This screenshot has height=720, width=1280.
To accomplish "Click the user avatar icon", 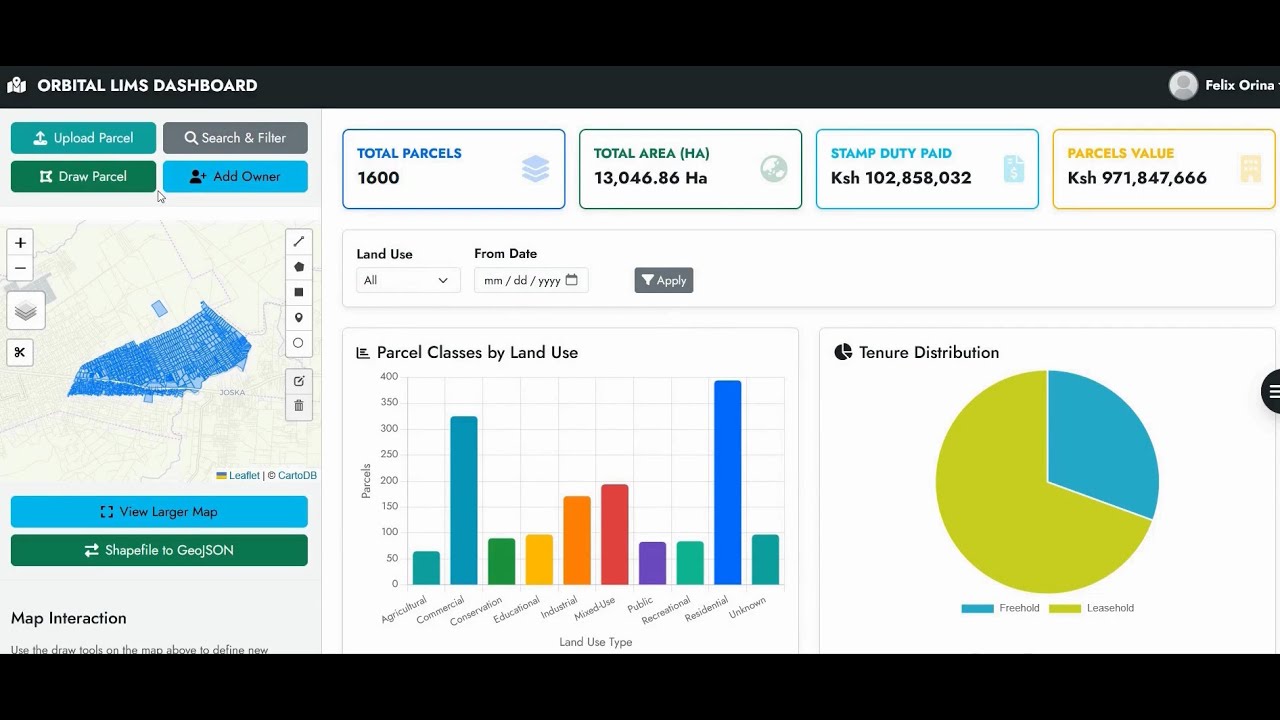I will coord(1183,85).
